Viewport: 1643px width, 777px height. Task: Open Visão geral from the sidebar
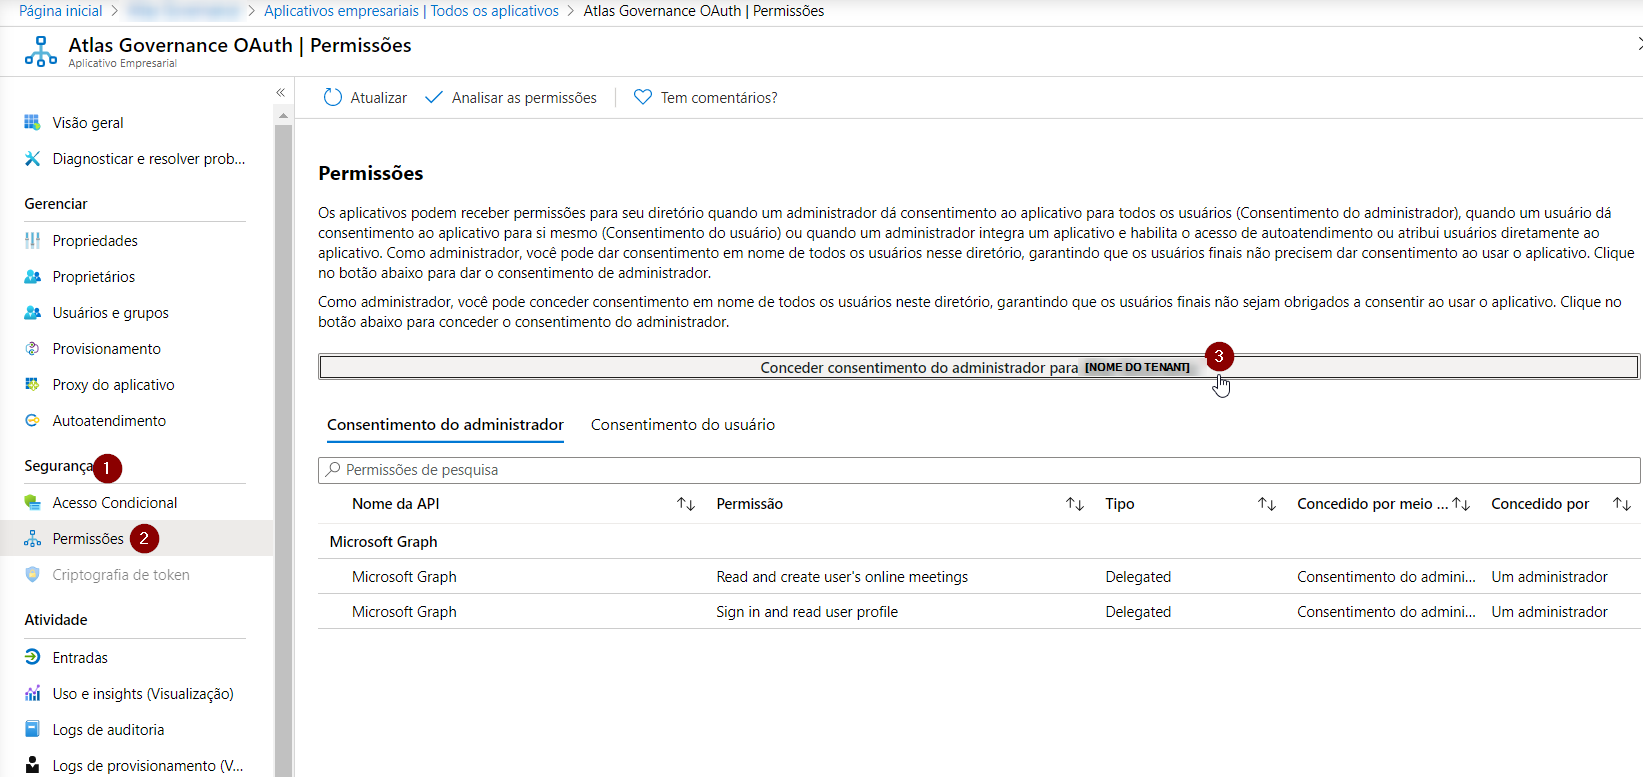88,123
